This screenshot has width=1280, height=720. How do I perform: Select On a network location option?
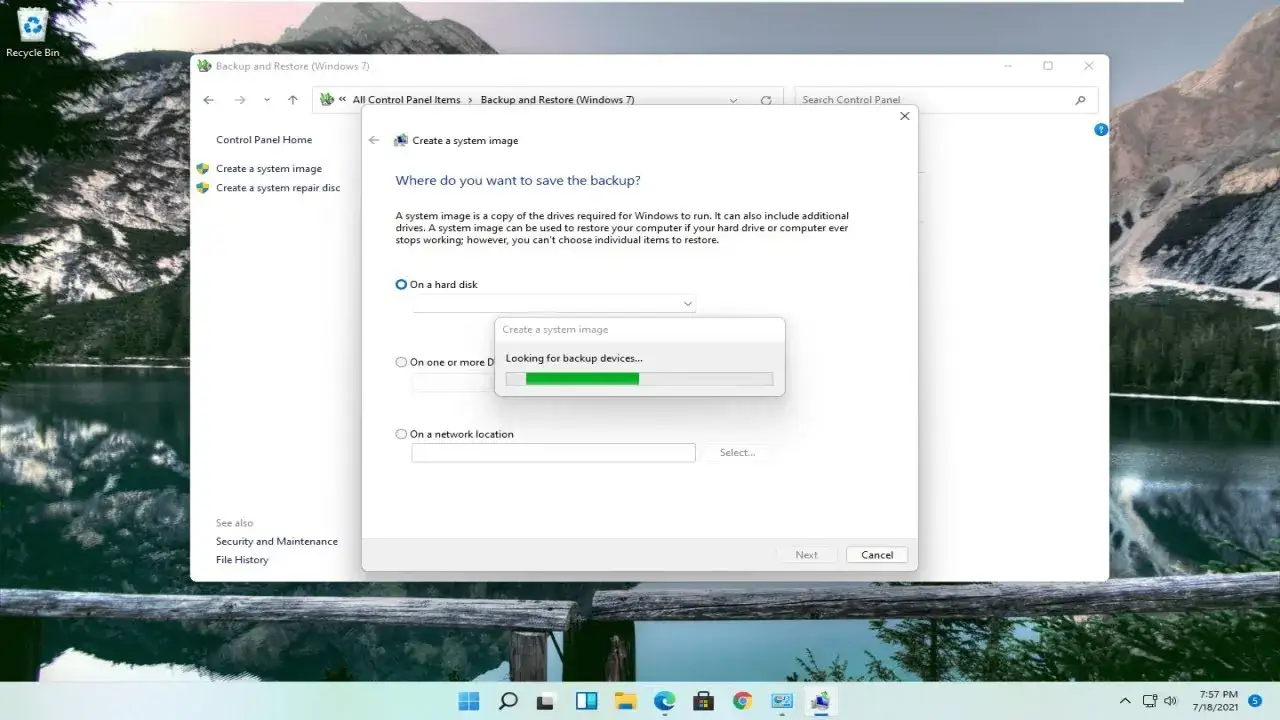[x=401, y=435]
